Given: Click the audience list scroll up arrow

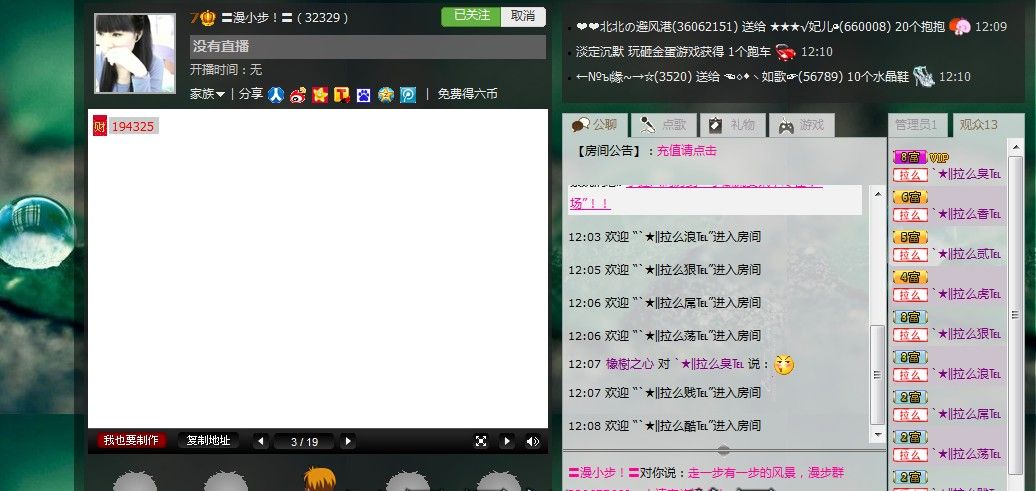Looking at the screenshot, I should pyautogui.click(x=1016, y=147).
